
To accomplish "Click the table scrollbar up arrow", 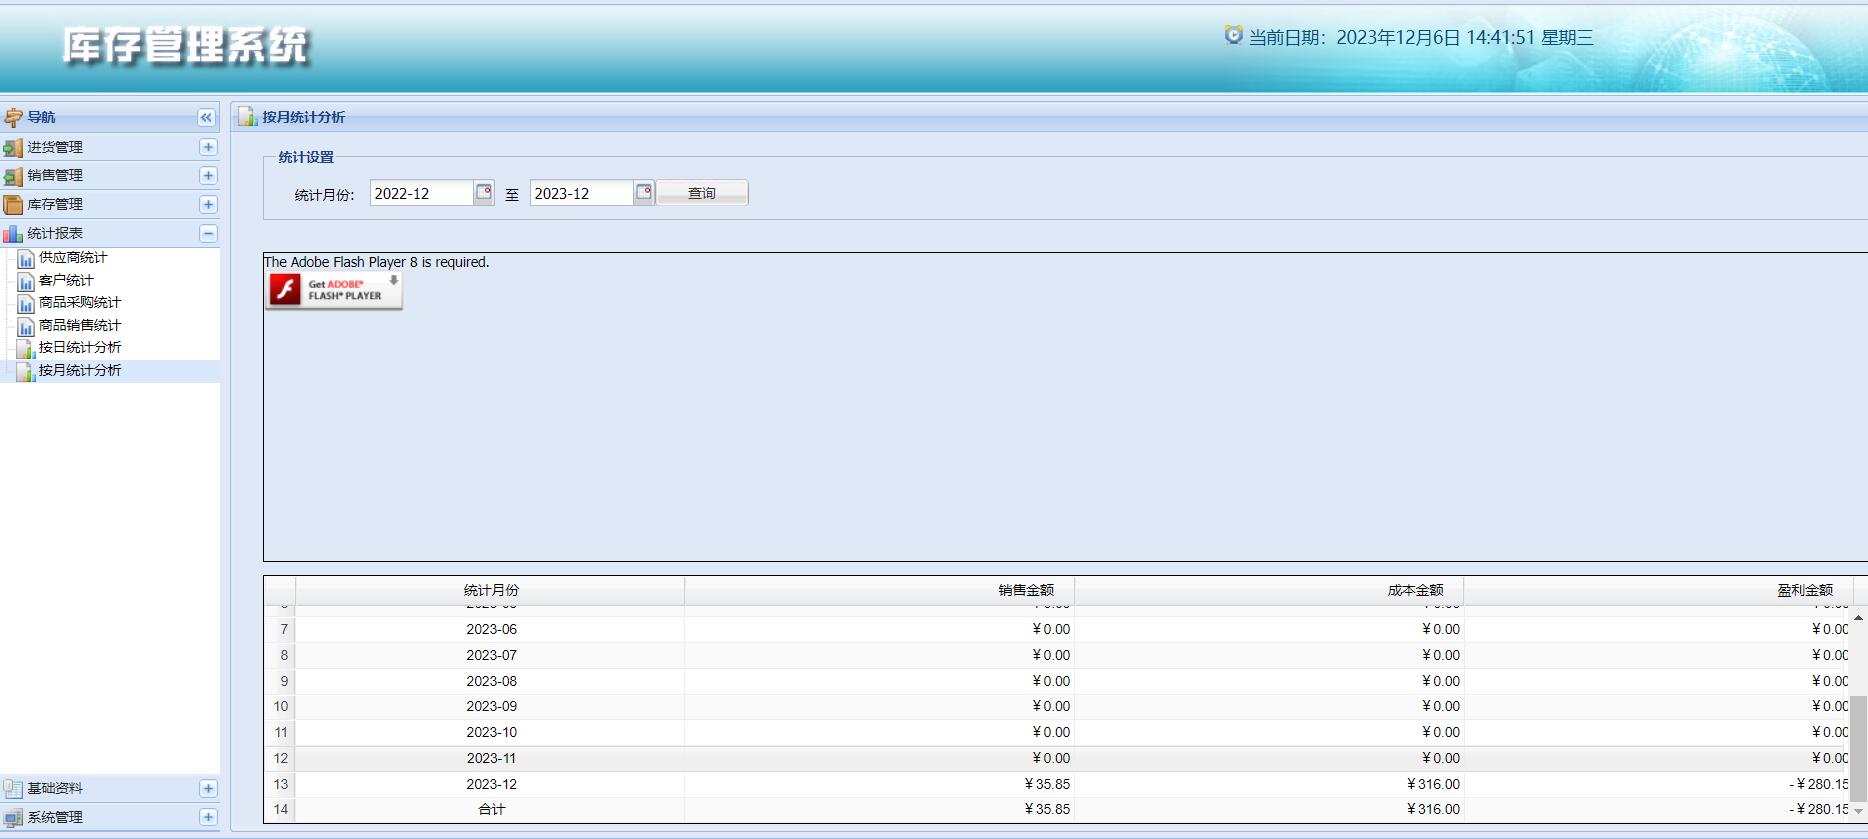I will pyautogui.click(x=1858, y=618).
